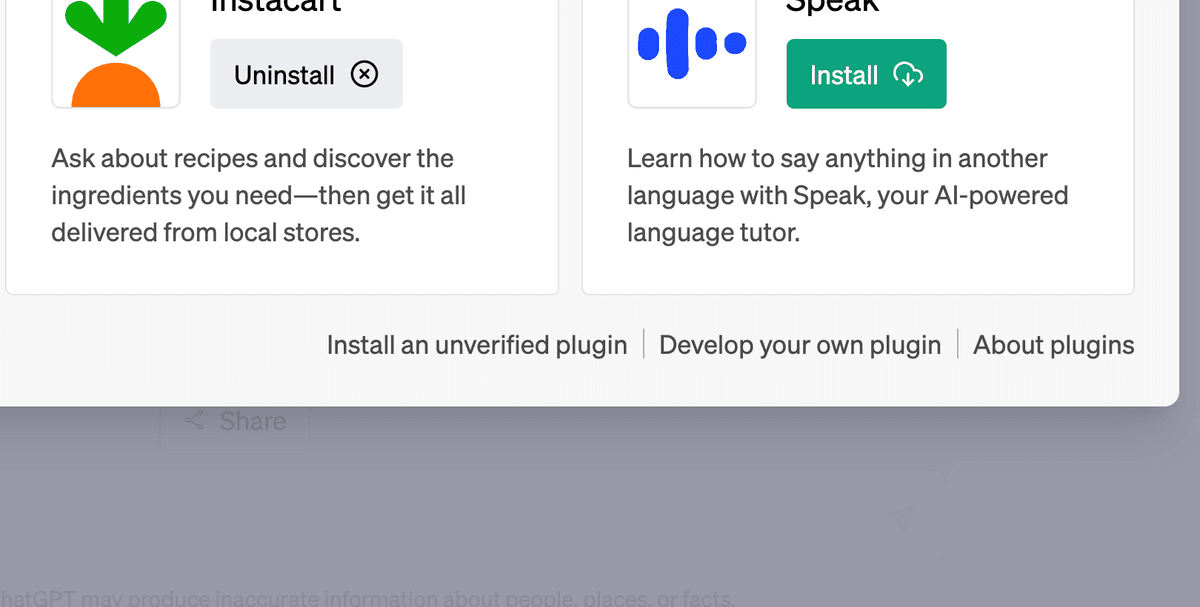This screenshot has width=1200, height=607.
Task: Click the dimmed chat message input field
Action: 471,517
